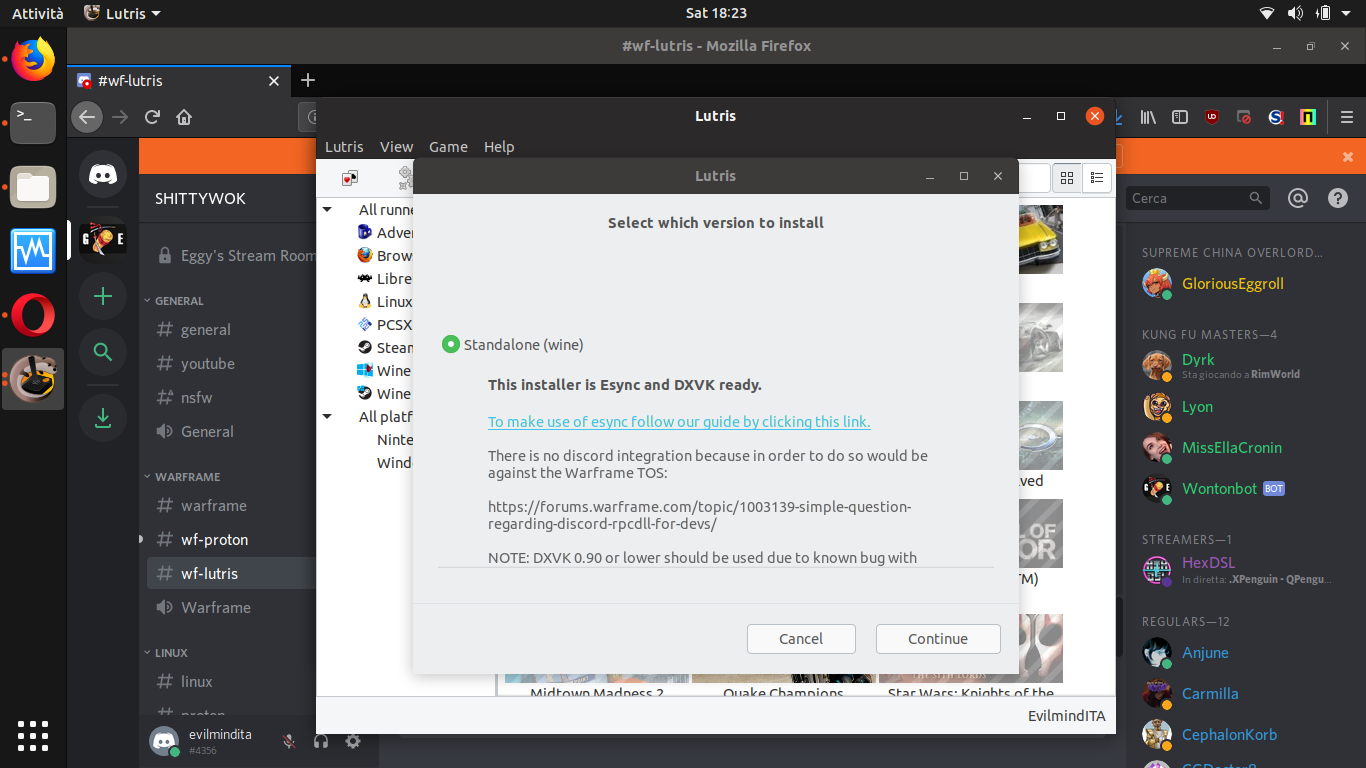Reload the page in Firefox
This screenshot has width=1366, height=768.
coord(152,117)
